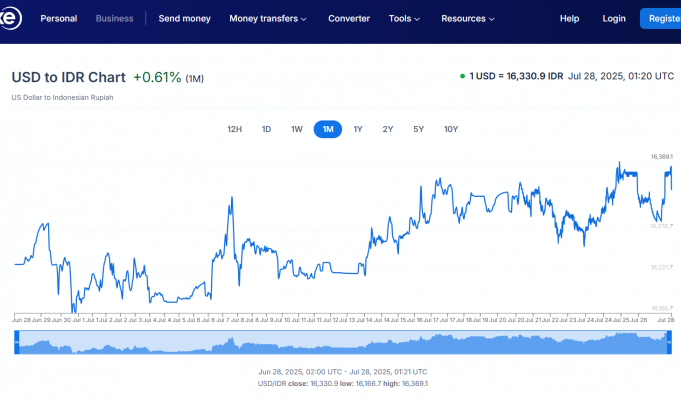Viewport: 681px width, 400px height.
Task: Expand the Money transfers dropdown
Action: click(267, 18)
